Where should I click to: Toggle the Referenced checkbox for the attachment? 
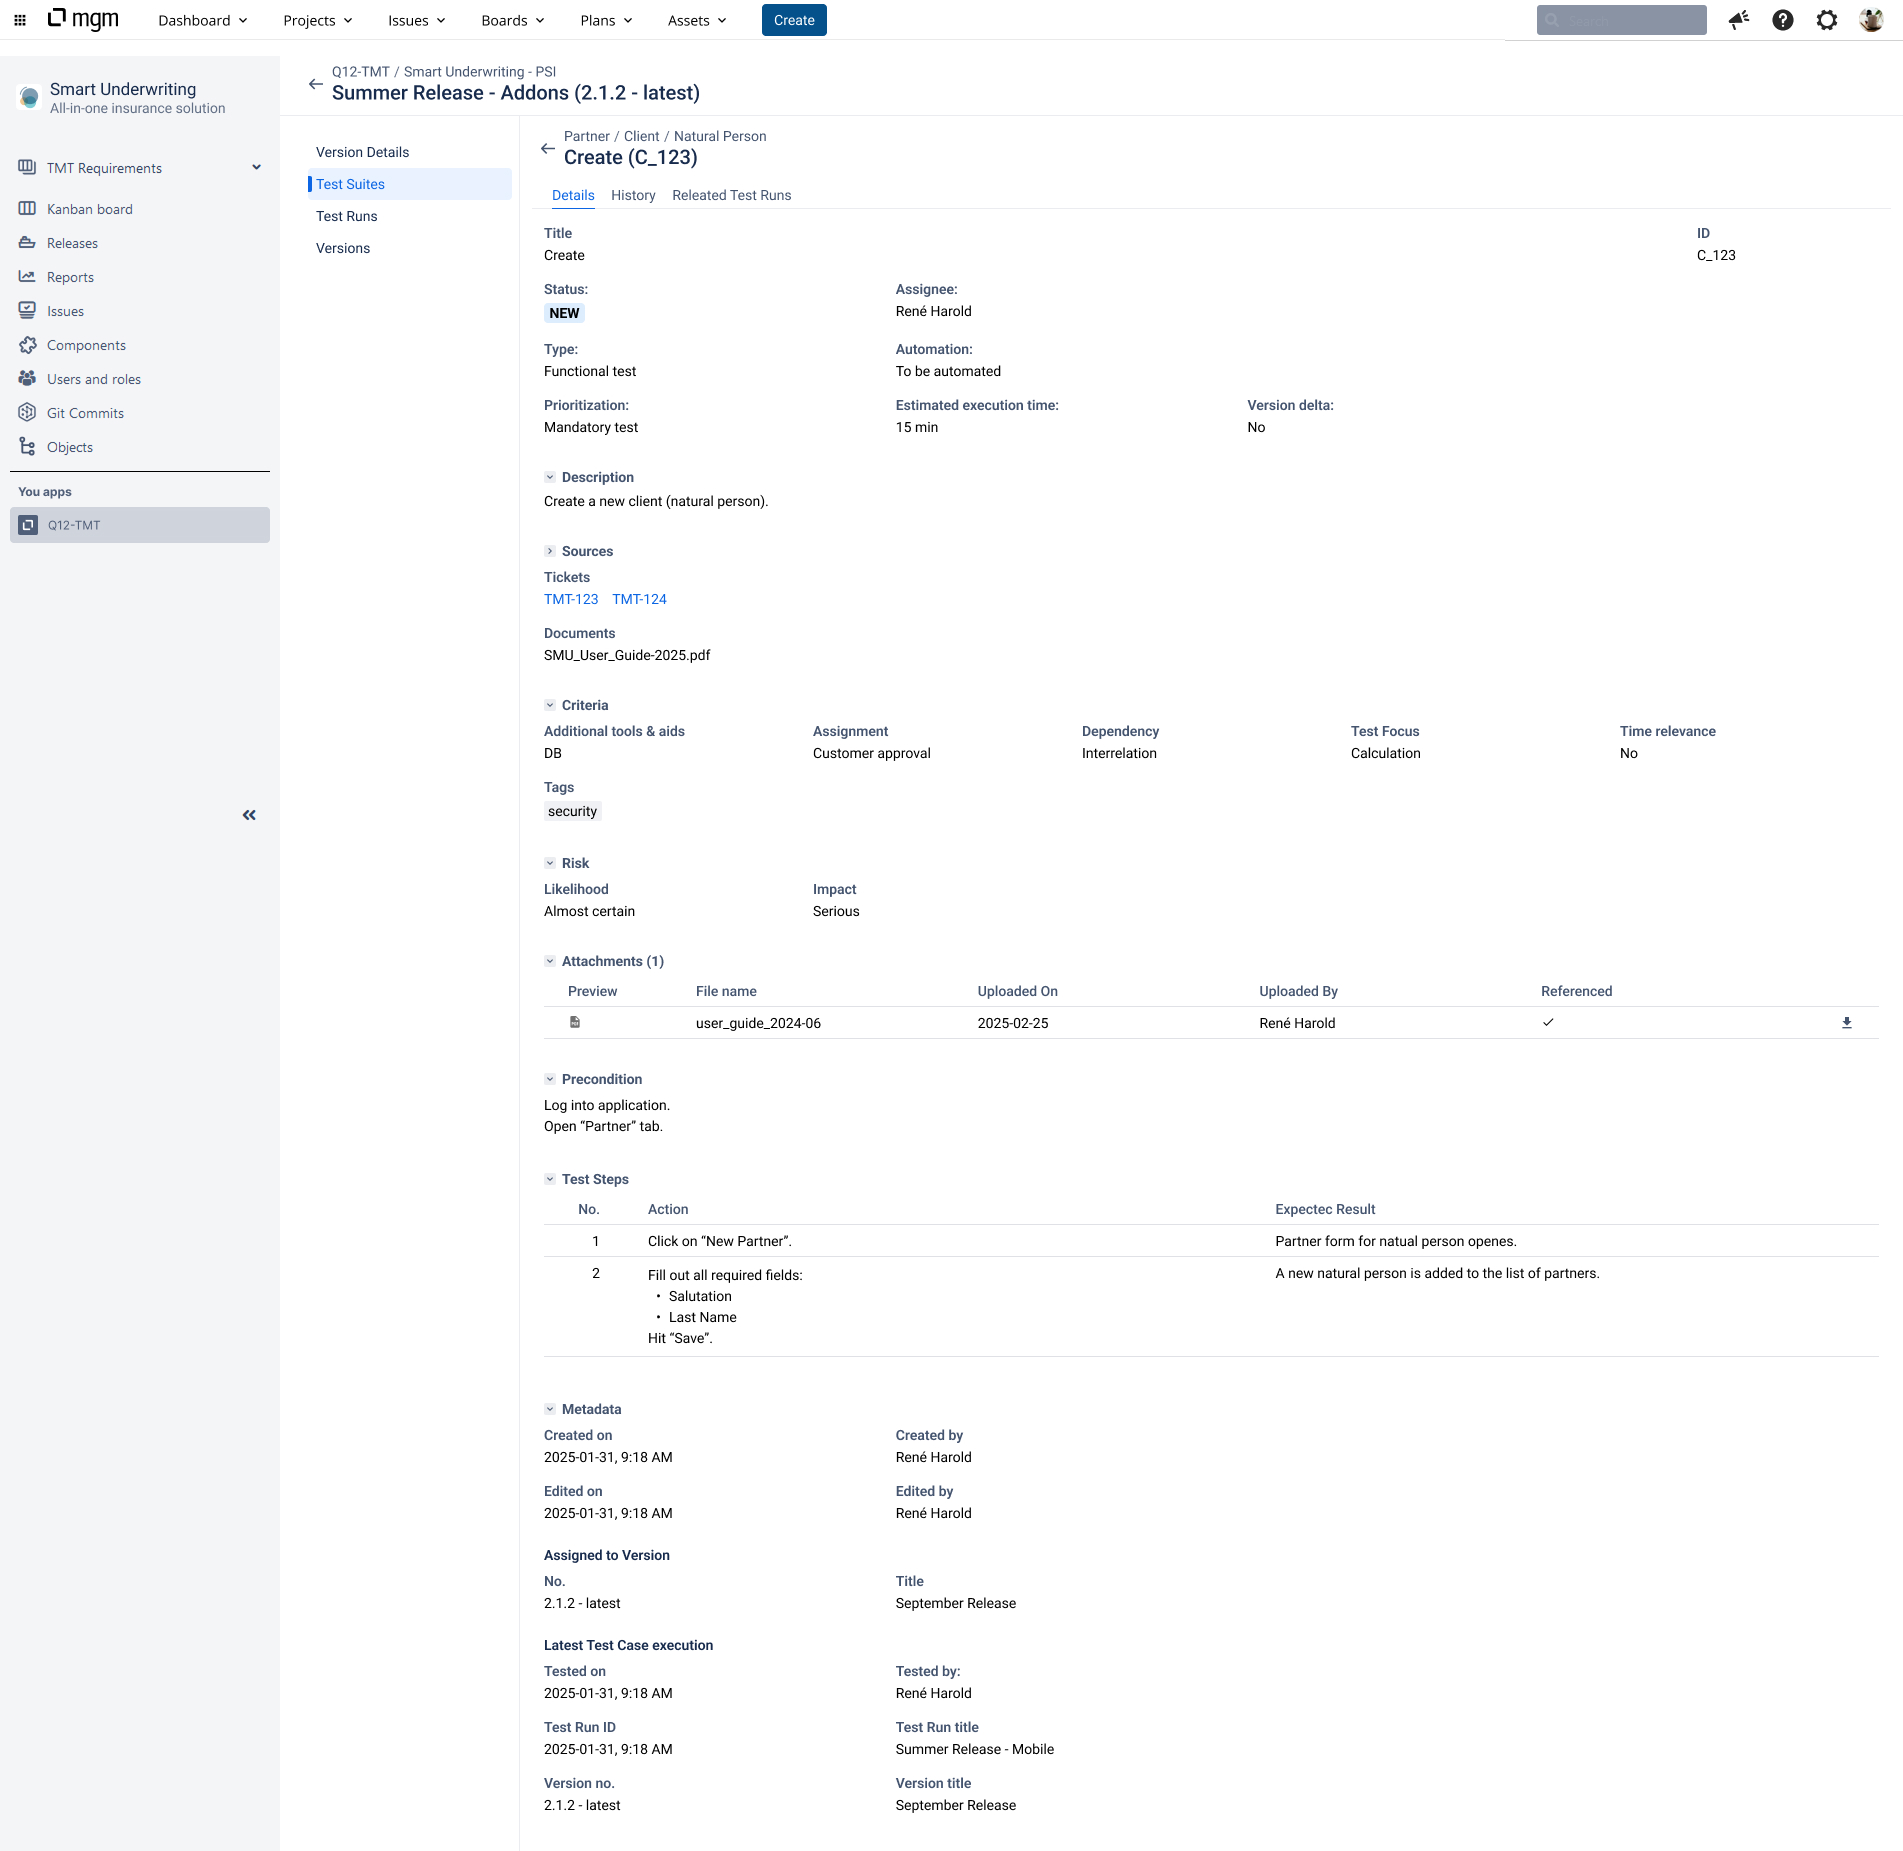[x=1548, y=1022]
